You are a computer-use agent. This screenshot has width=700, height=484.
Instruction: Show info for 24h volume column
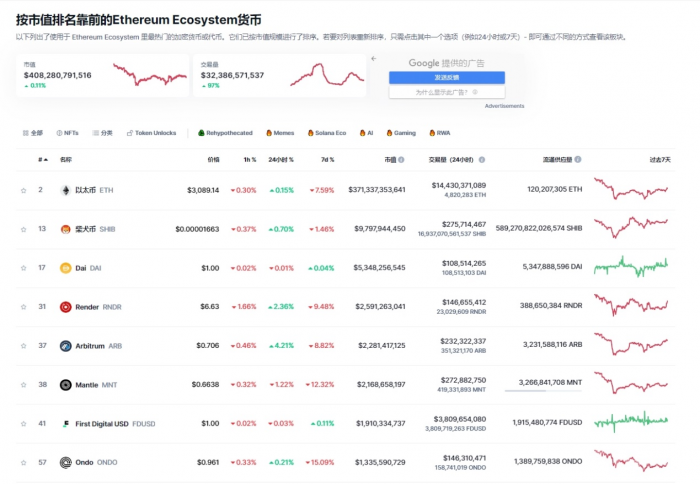click(x=482, y=160)
